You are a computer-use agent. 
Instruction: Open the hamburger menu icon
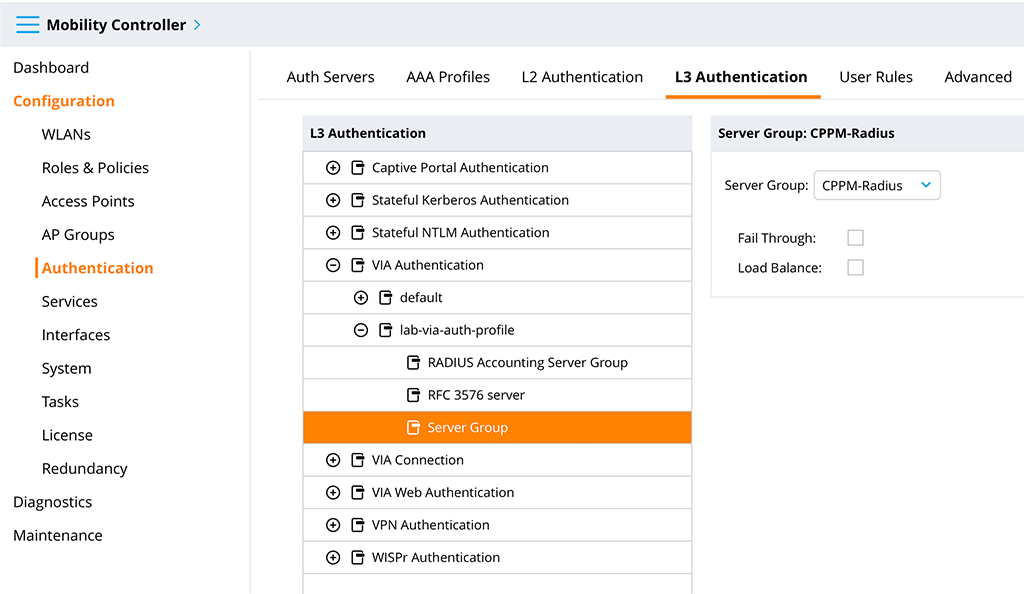27,24
